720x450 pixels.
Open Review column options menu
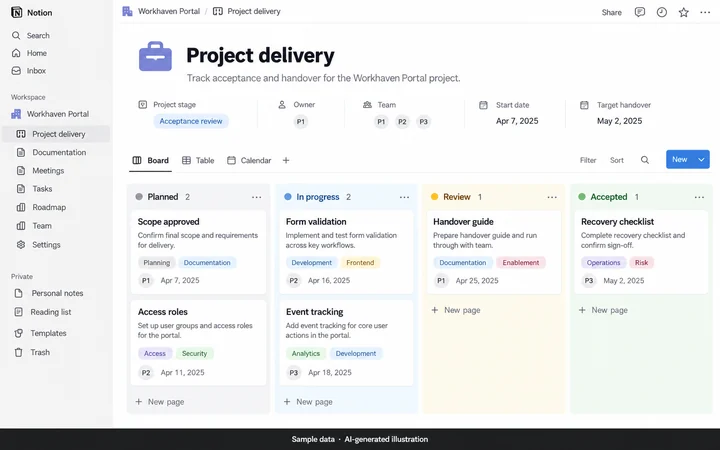tap(552, 197)
